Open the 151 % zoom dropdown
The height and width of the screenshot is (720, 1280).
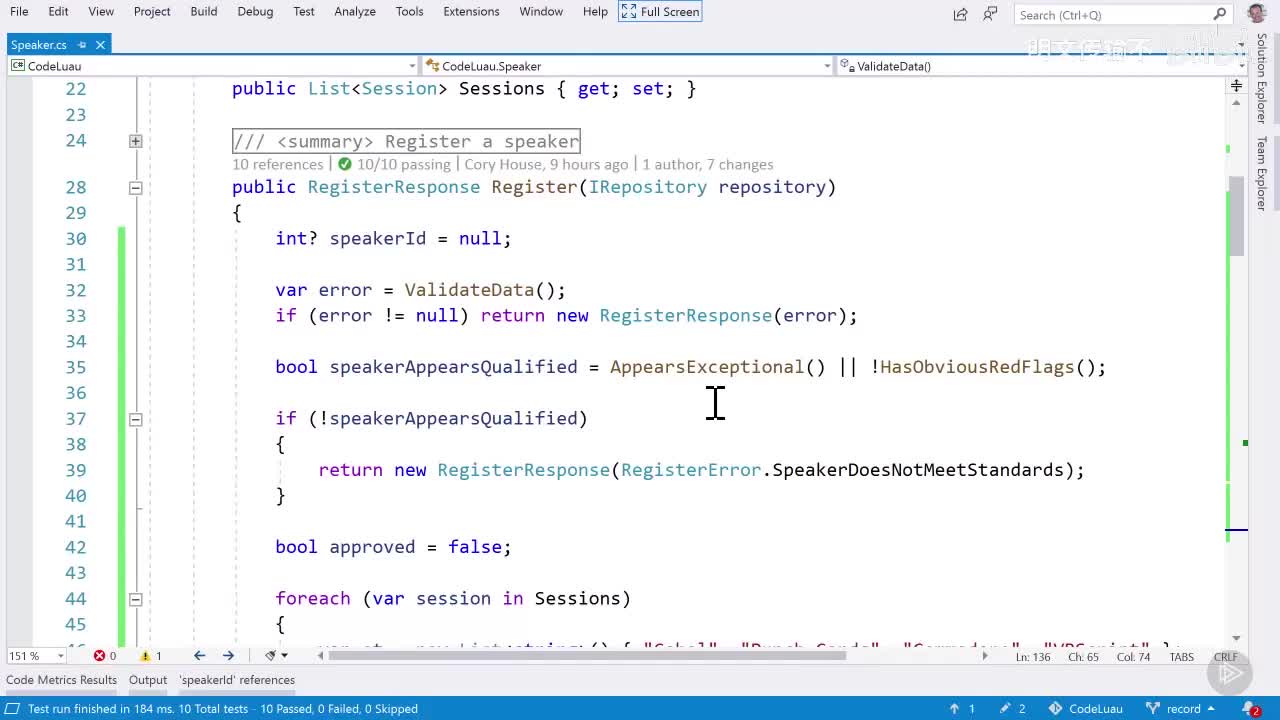click(36, 656)
